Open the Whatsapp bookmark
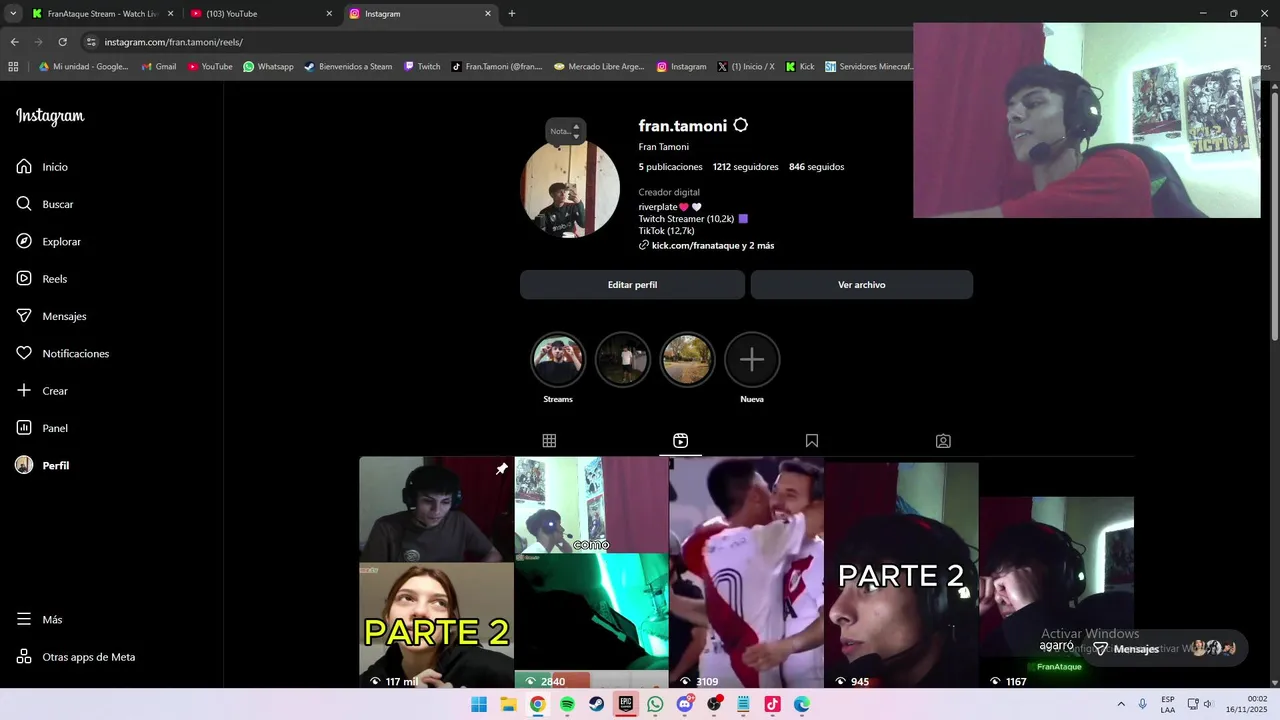 click(268, 67)
